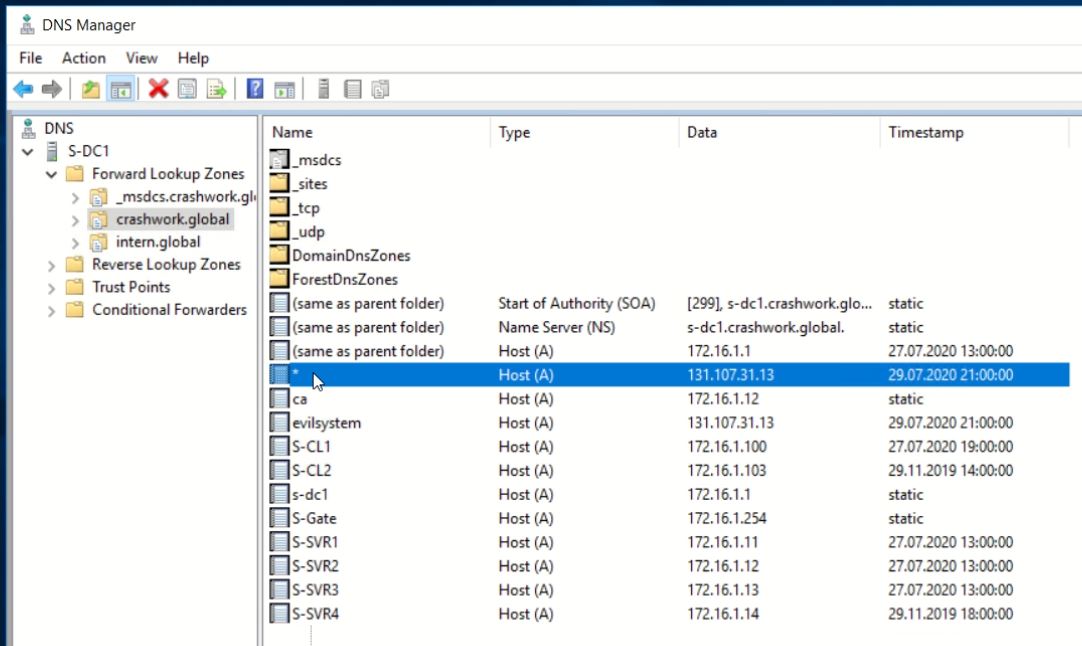1082x646 pixels.
Task: Click the New Server toolbar icon
Action: click(323, 89)
